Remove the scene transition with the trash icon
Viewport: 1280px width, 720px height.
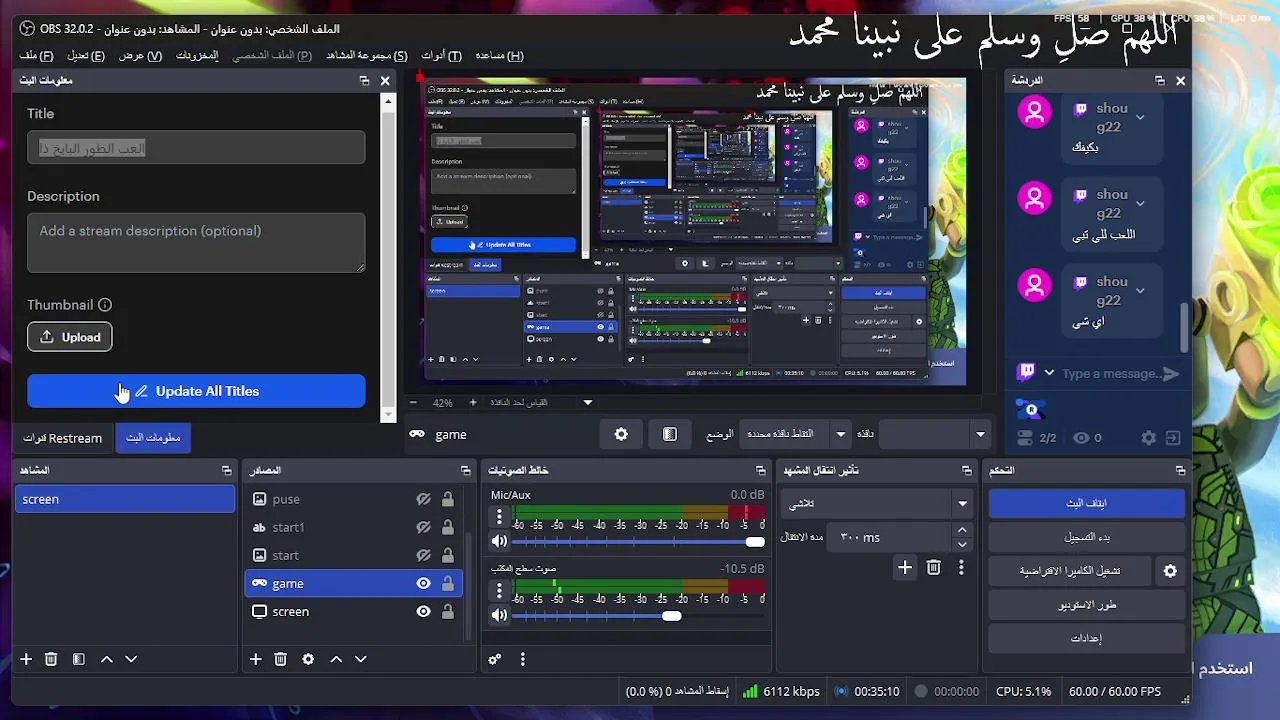933,567
